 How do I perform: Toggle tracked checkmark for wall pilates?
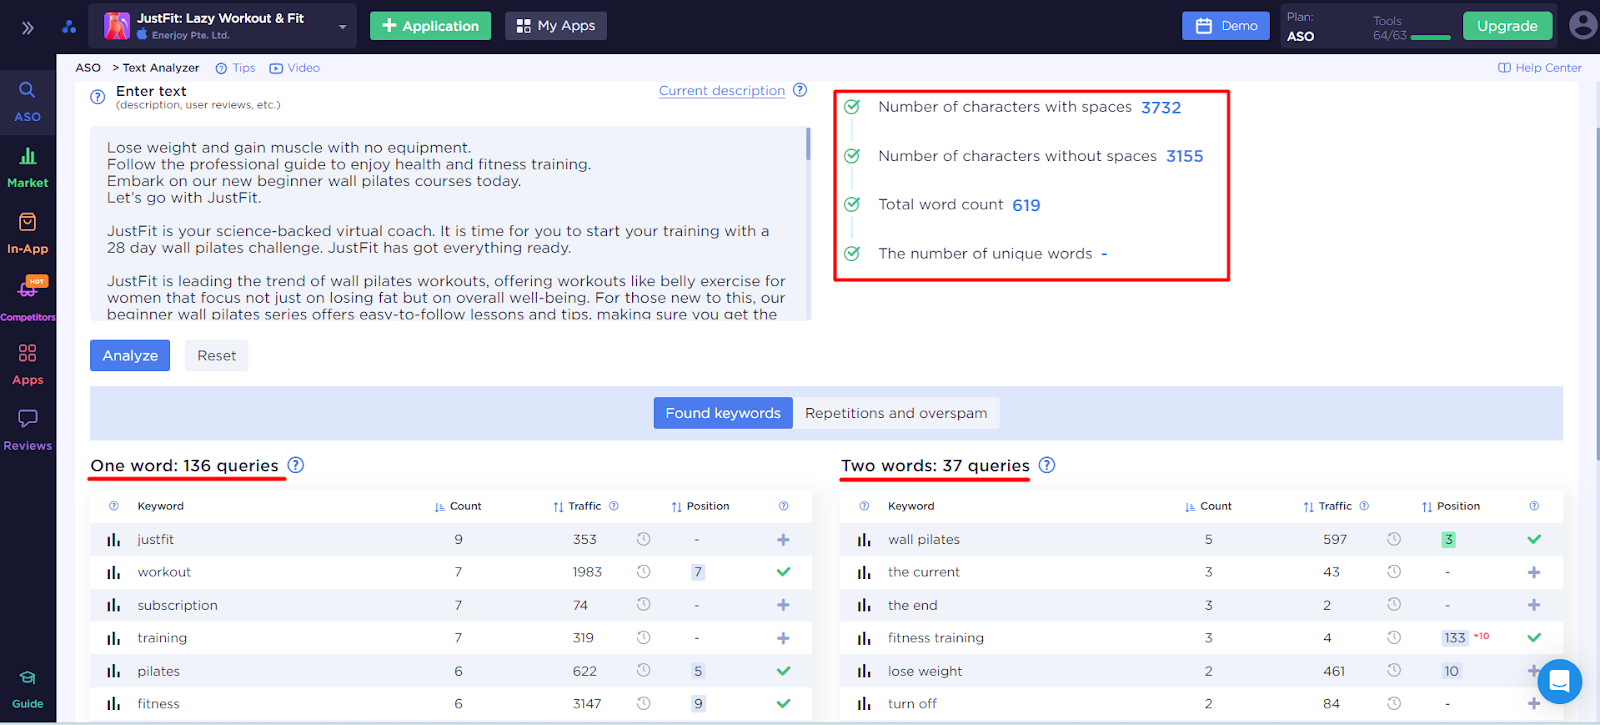click(1534, 539)
